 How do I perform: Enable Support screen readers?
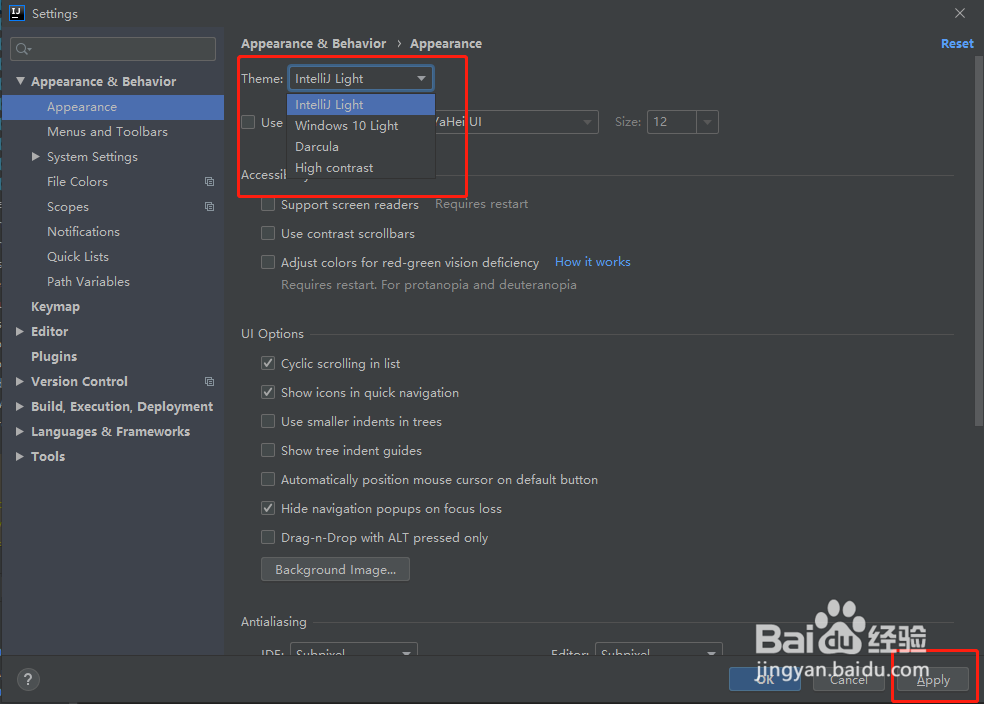[x=268, y=205]
